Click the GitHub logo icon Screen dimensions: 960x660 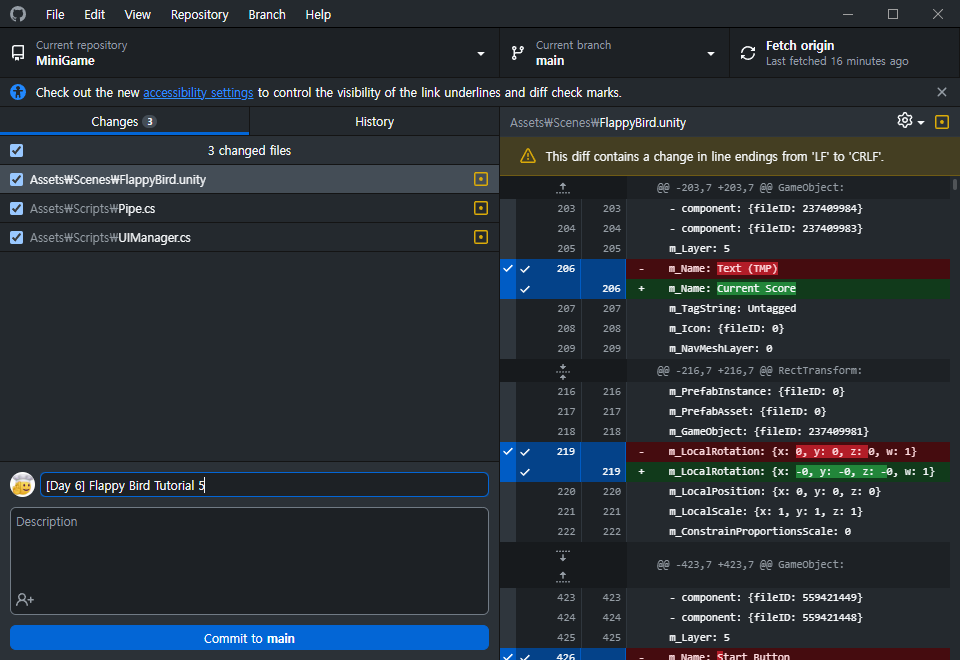pyautogui.click(x=18, y=13)
